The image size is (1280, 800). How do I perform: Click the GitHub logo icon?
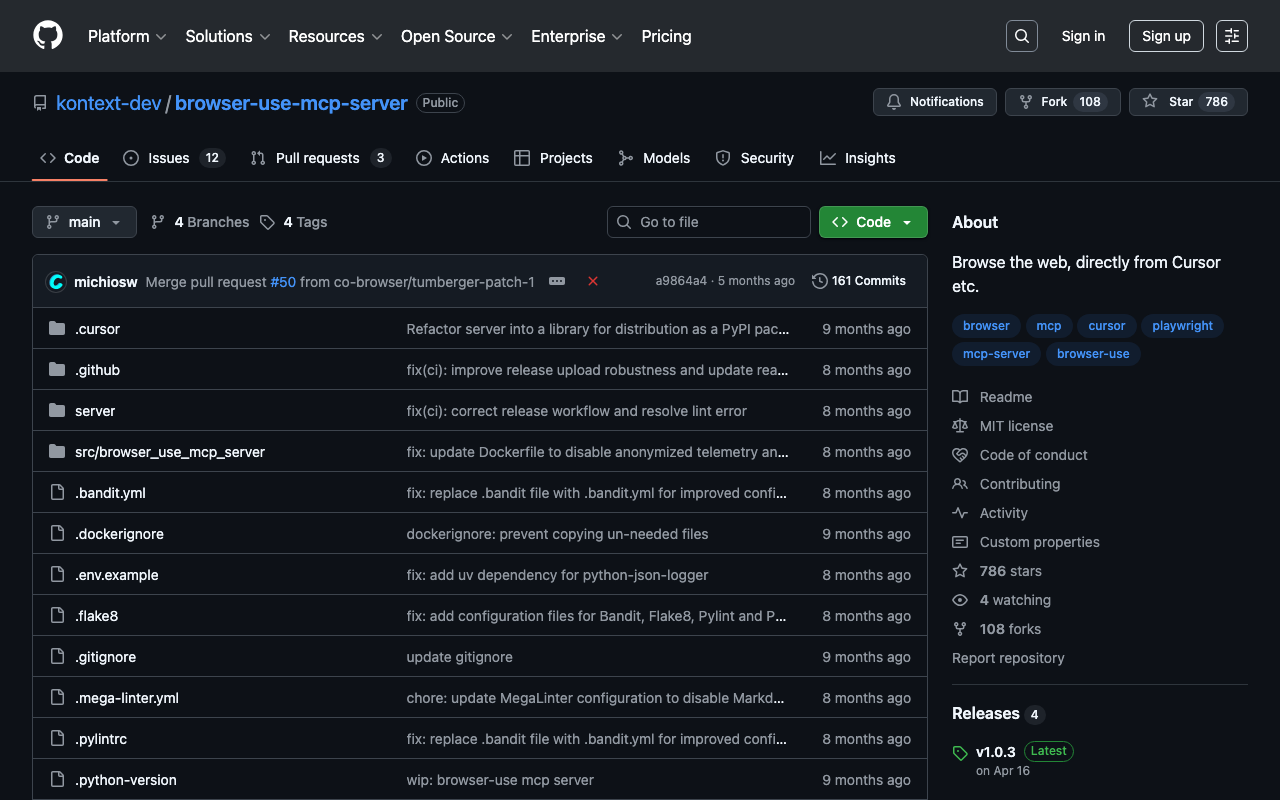pyautogui.click(x=48, y=36)
